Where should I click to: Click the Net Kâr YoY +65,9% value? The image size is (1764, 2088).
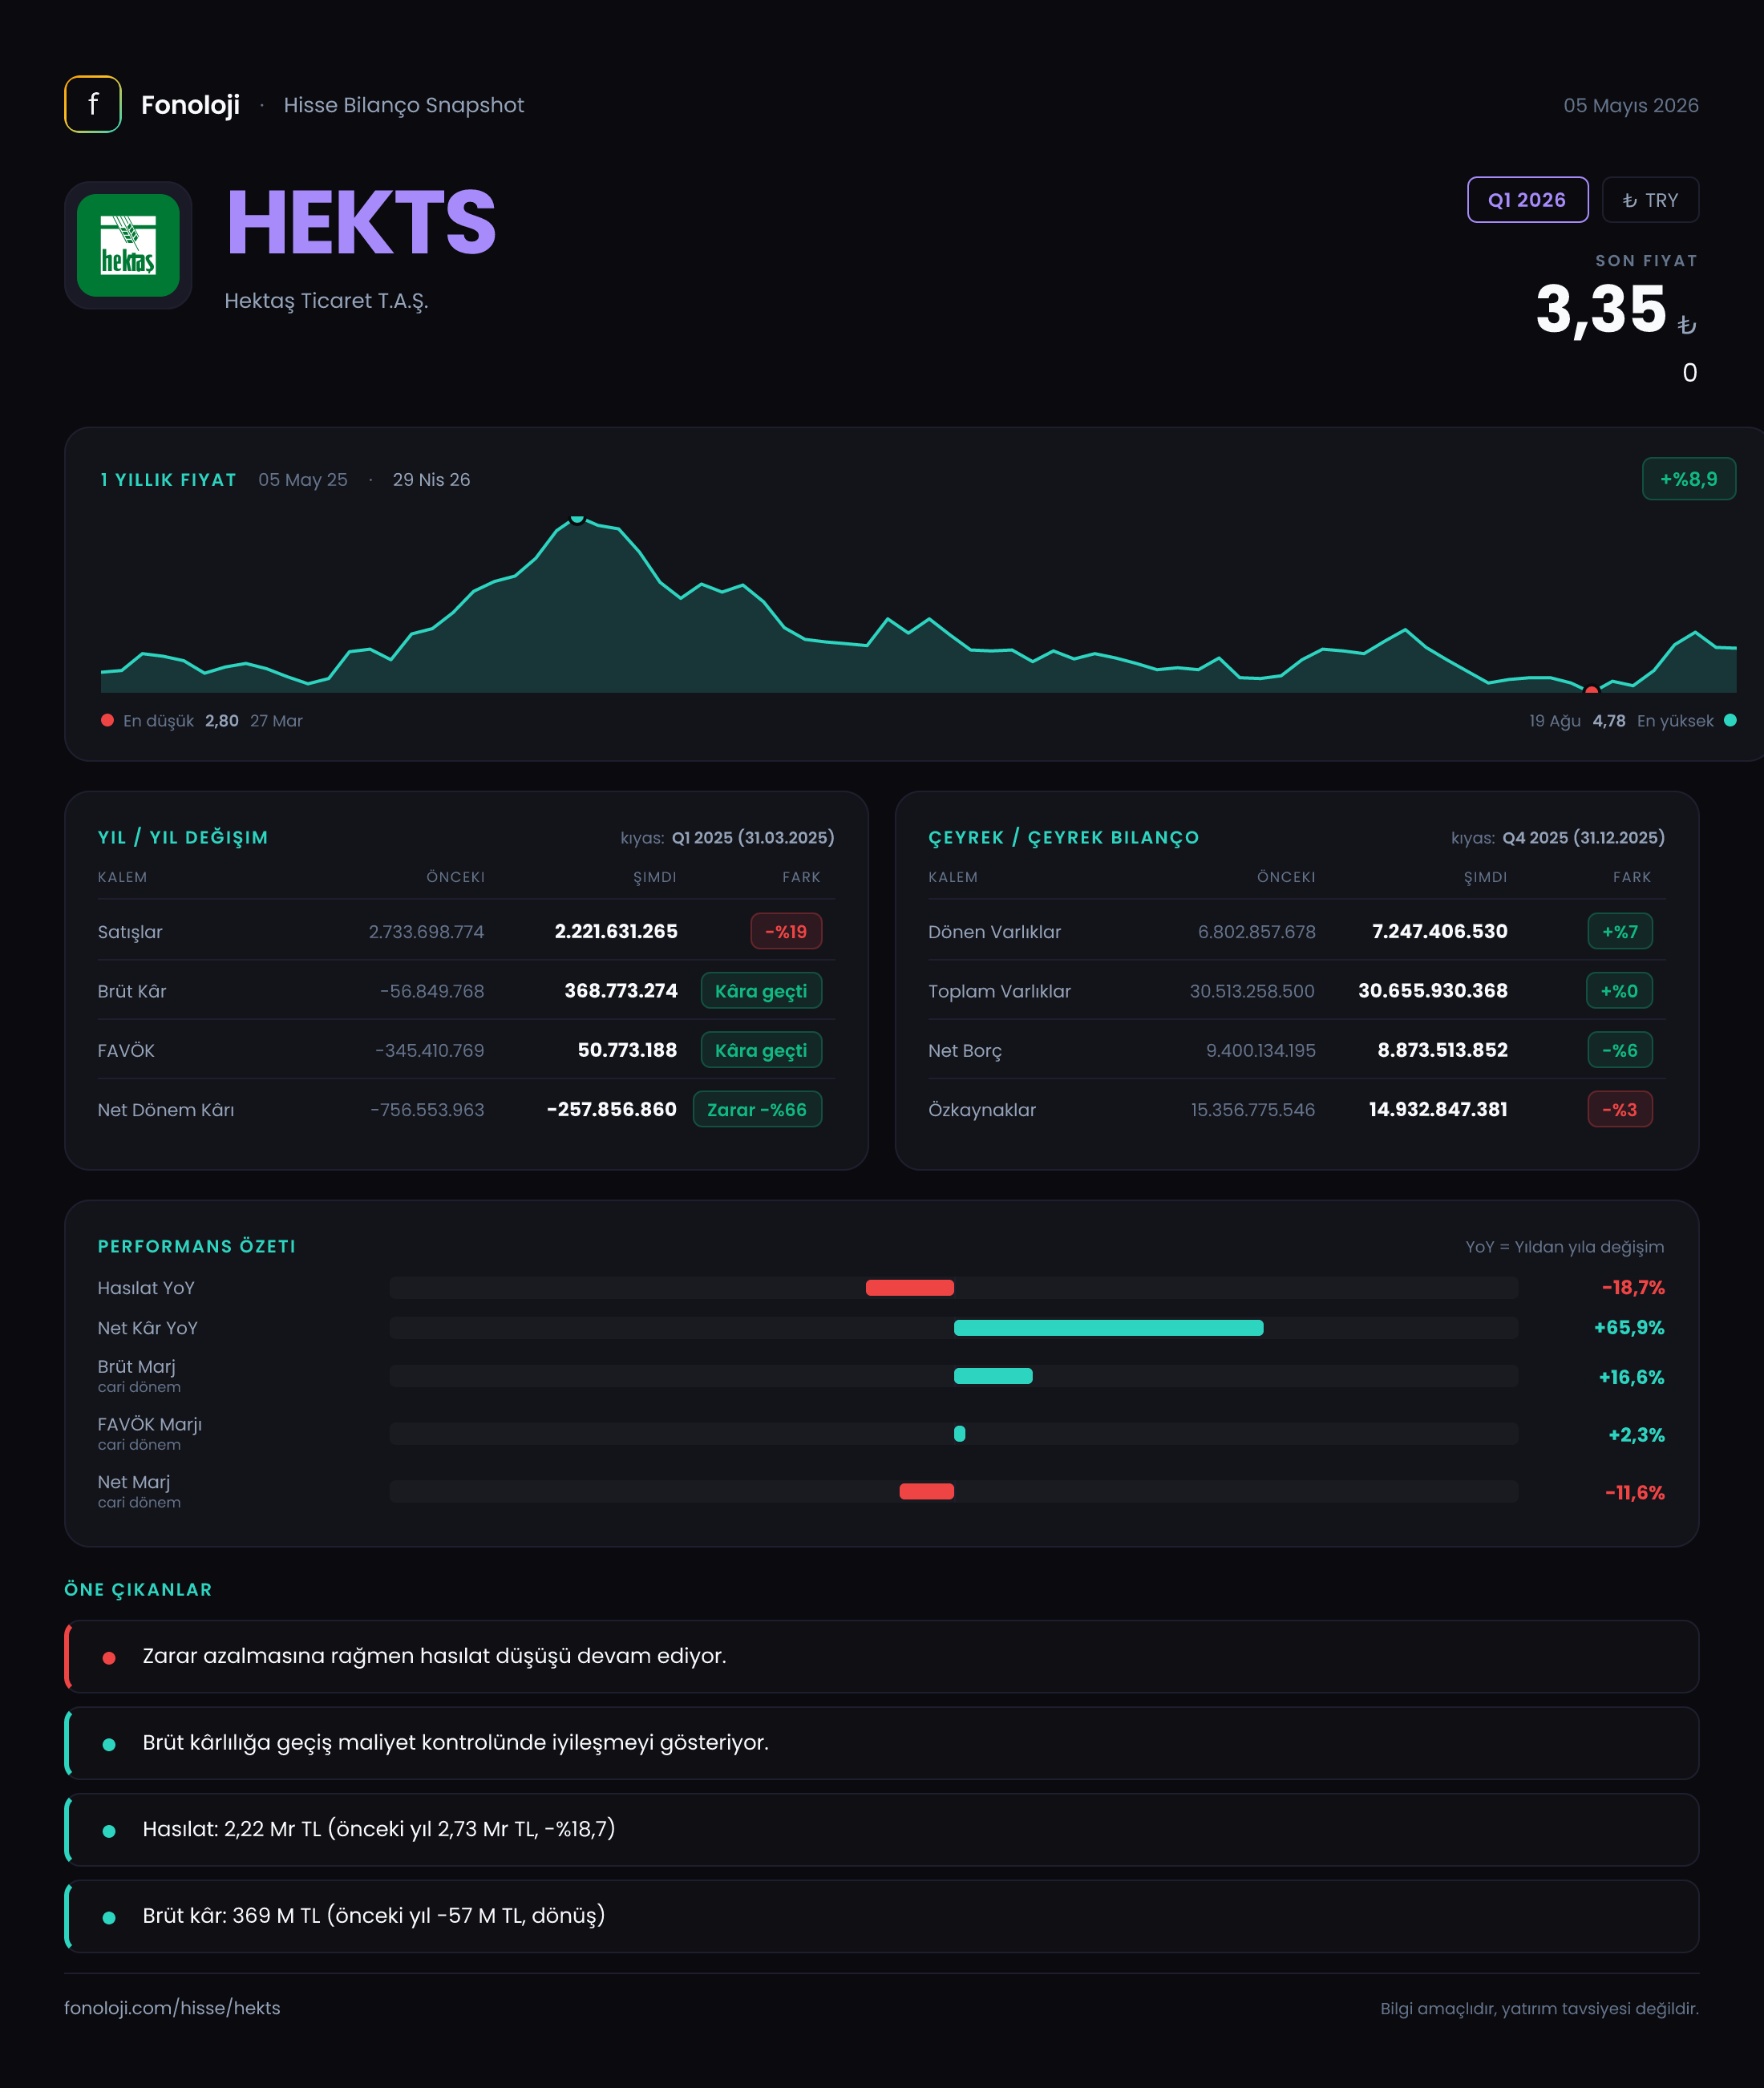pyautogui.click(x=1629, y=1328)
